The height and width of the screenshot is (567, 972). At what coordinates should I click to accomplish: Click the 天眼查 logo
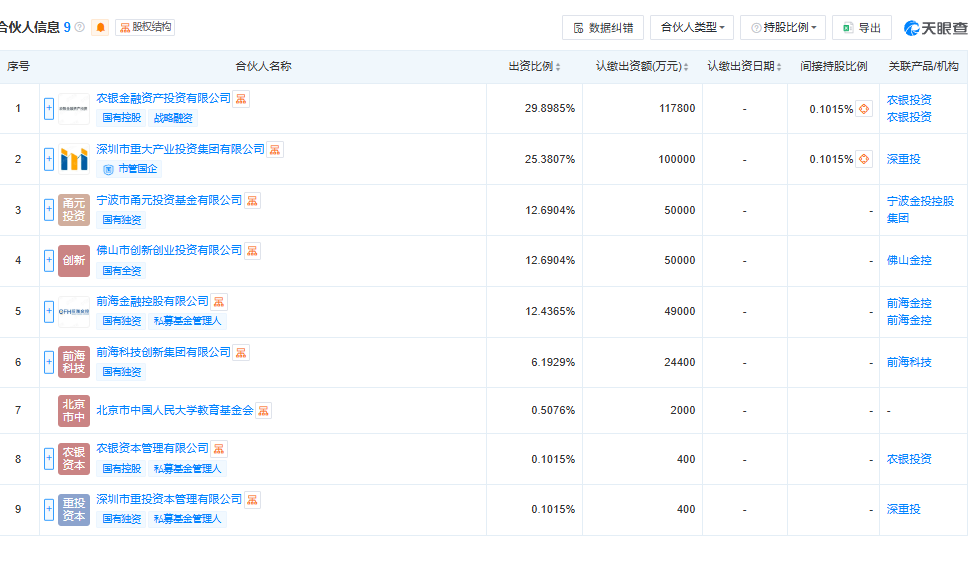coord(935,28)
